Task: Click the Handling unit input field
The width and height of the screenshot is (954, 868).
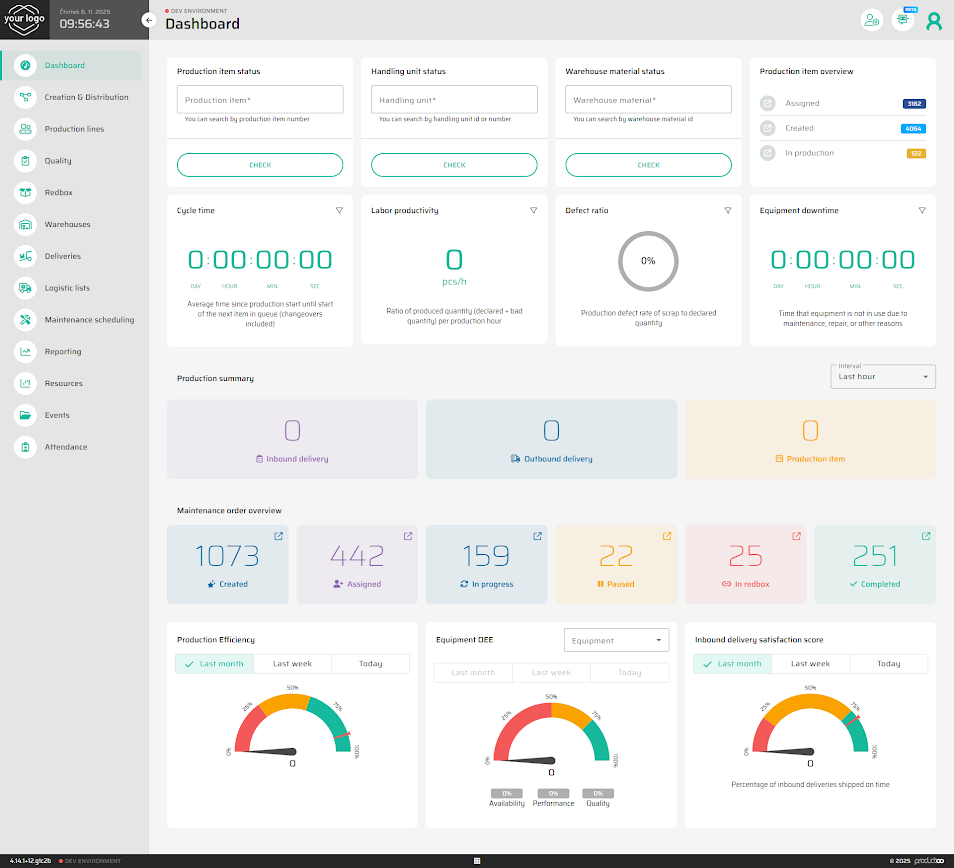Action: pyautogui.click(x=454, y=100)
